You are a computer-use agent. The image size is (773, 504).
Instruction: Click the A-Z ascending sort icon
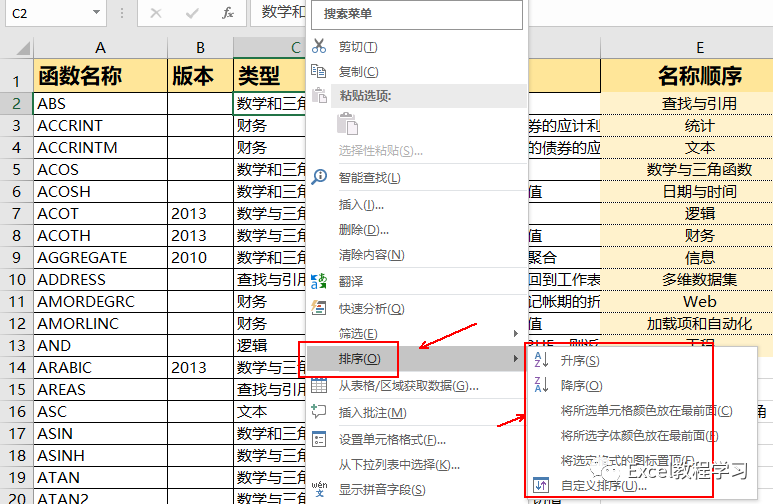pos(541,360)
